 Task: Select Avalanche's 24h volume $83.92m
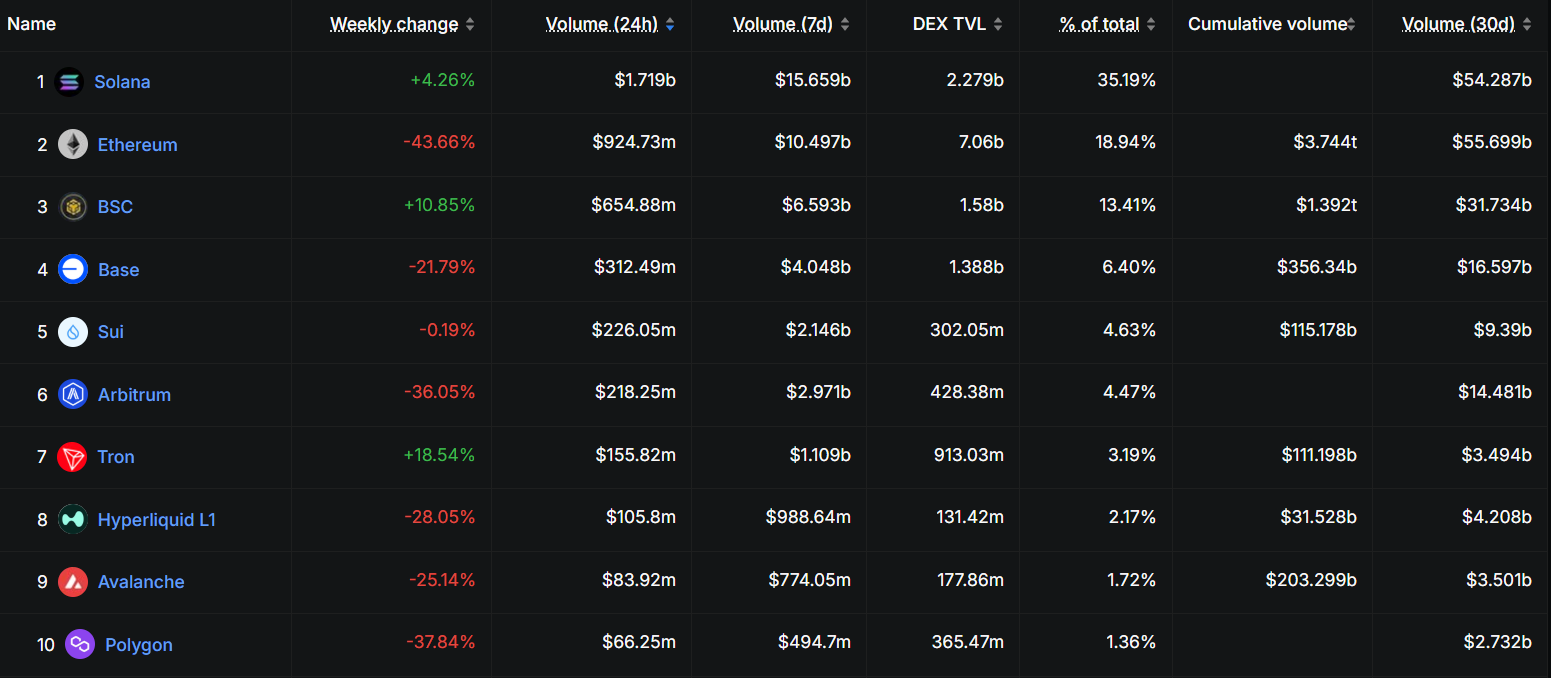click(639, 580)
